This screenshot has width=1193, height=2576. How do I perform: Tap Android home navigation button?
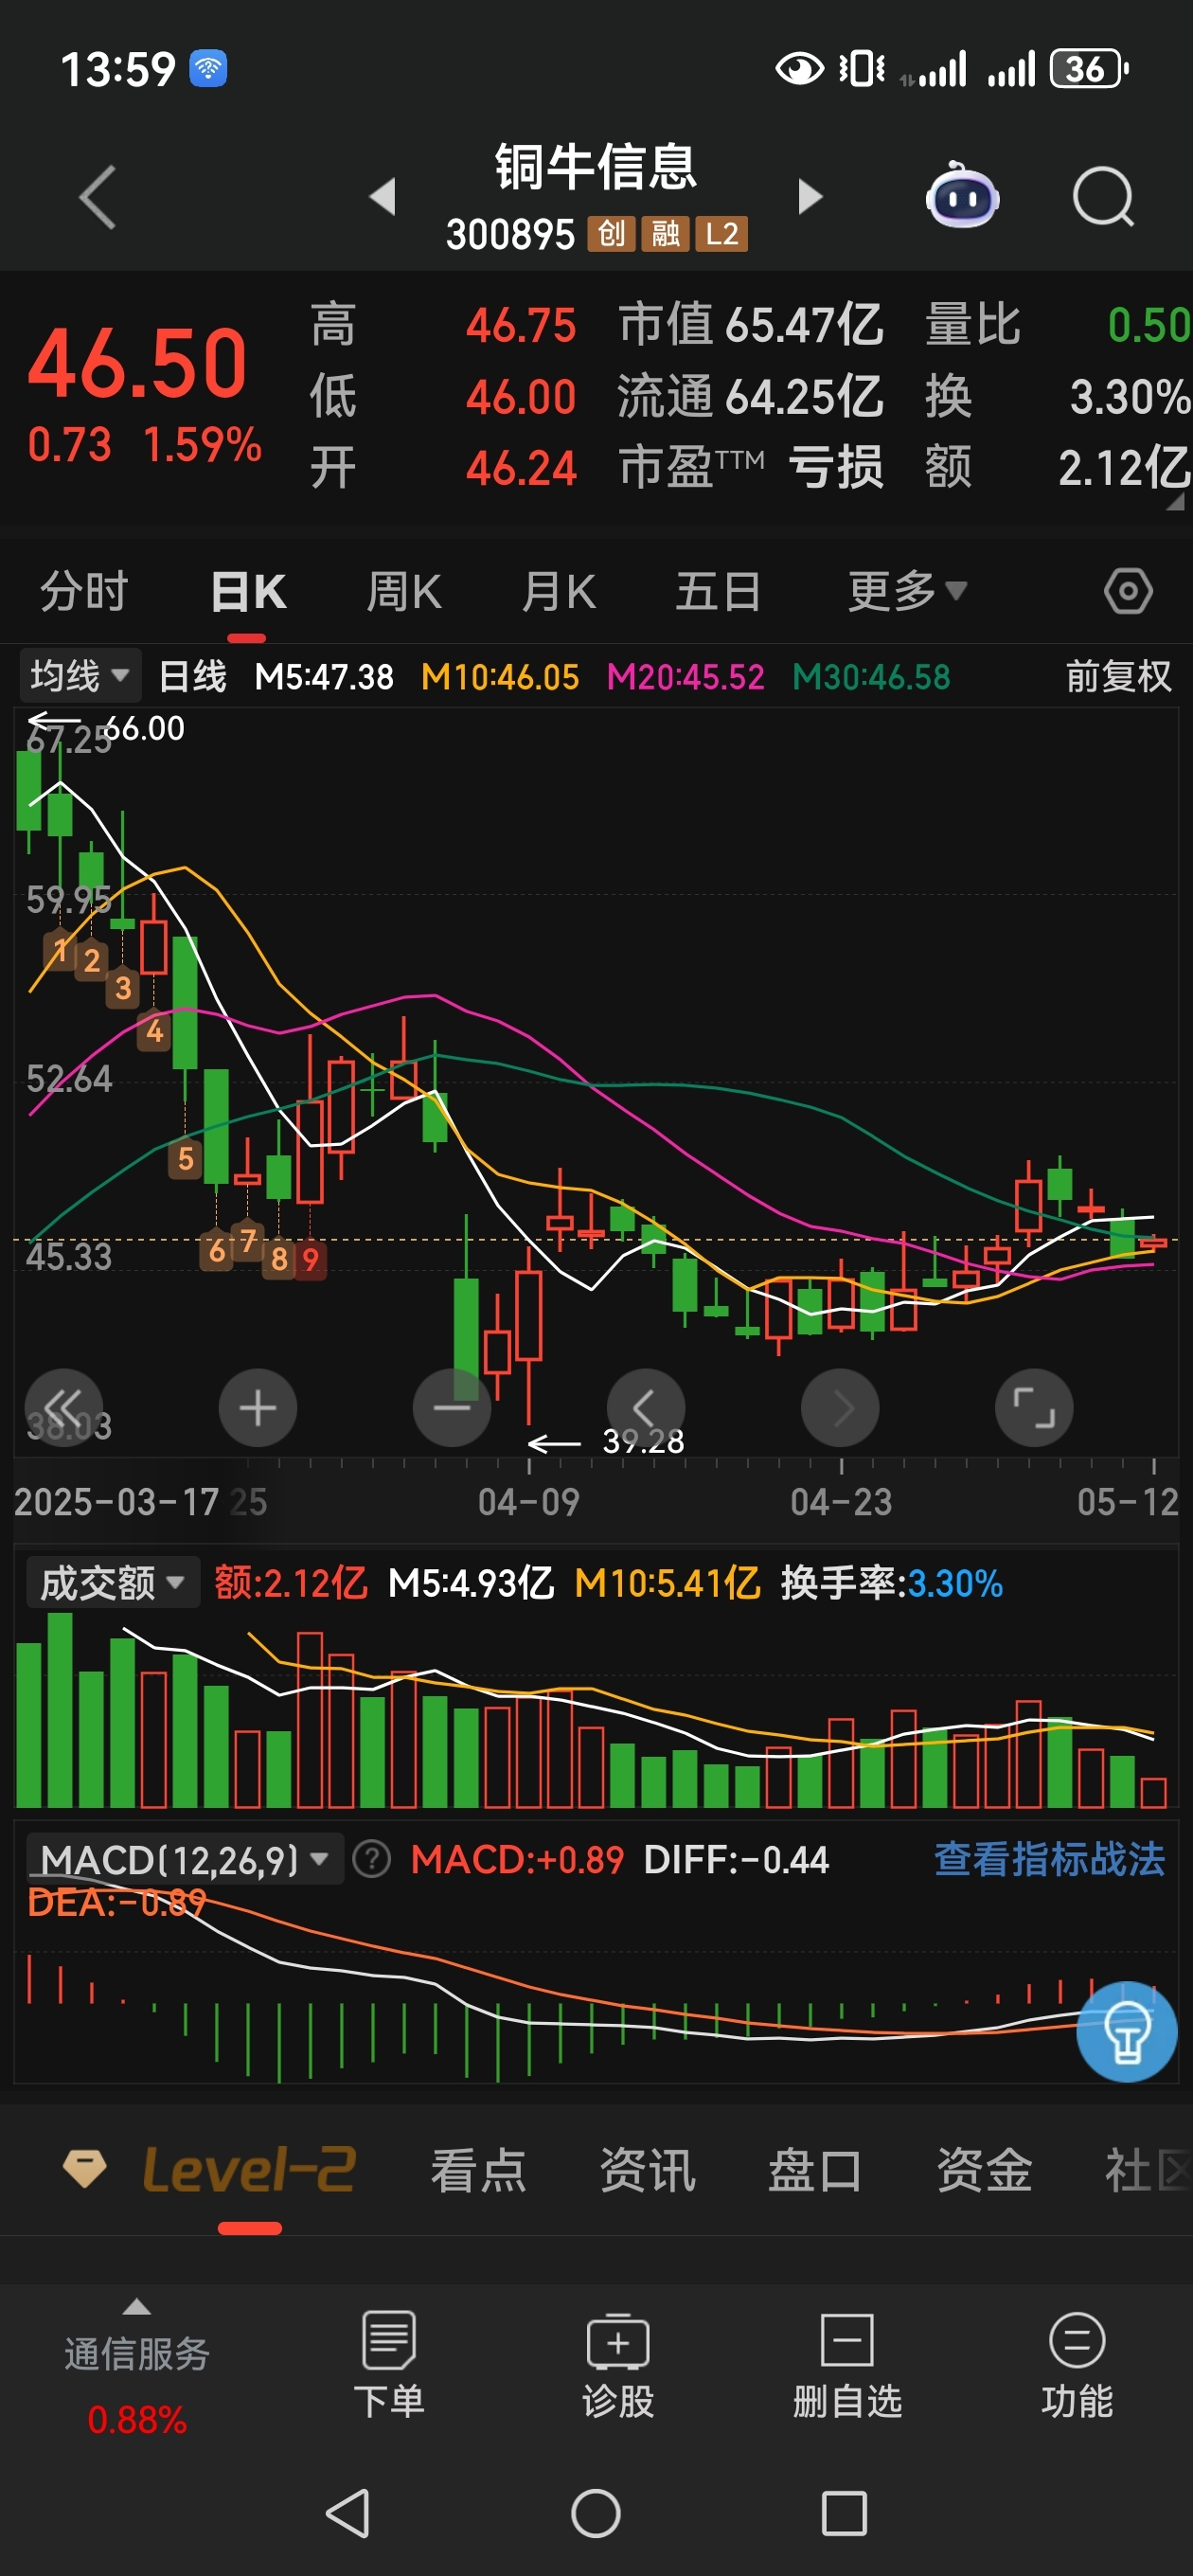coord(596,2513)
